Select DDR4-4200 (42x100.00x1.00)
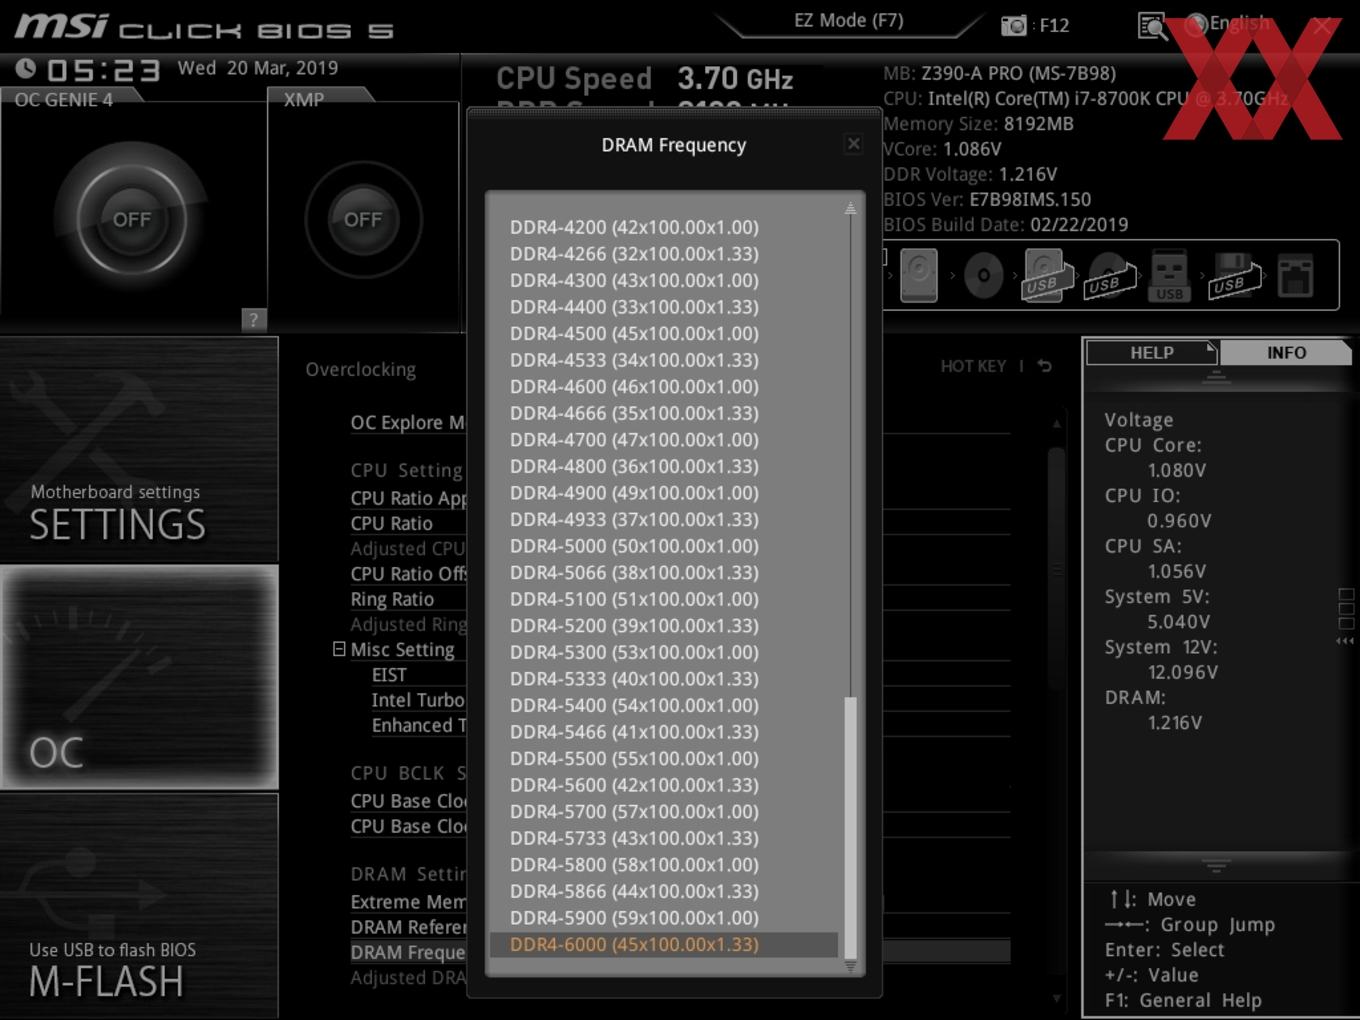Viewport: 1360px width, 1020px height. 634,227
